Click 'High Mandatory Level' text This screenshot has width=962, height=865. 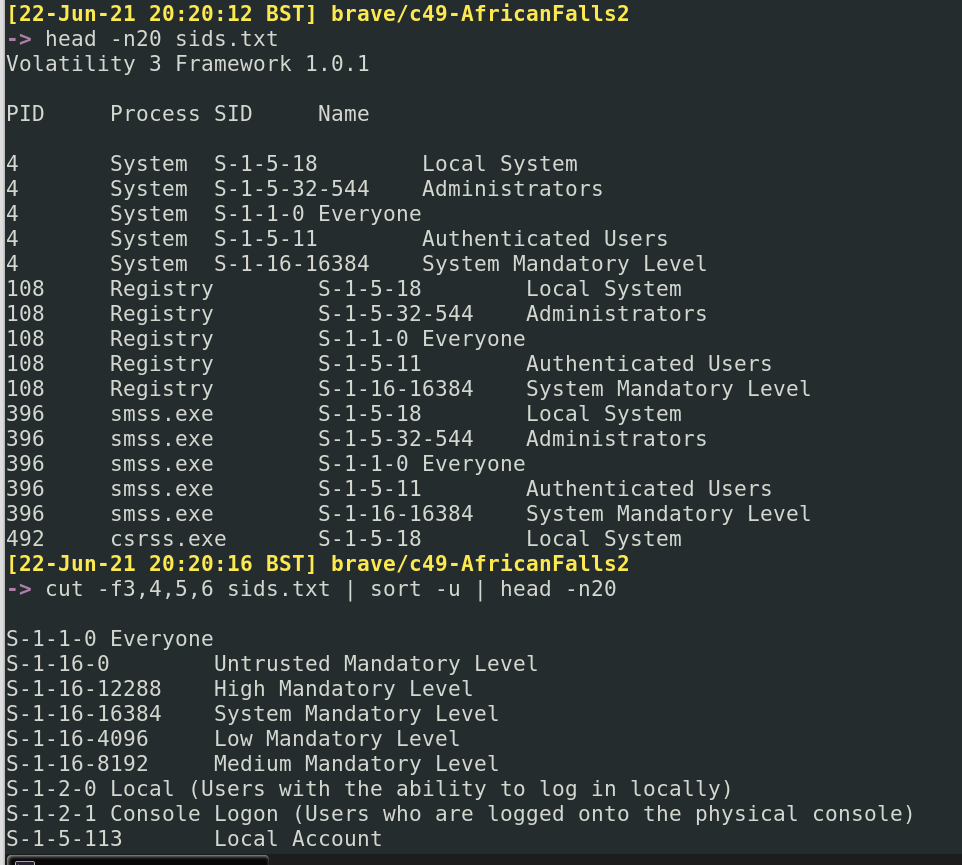pyautogui.click(x=343, y=689)
